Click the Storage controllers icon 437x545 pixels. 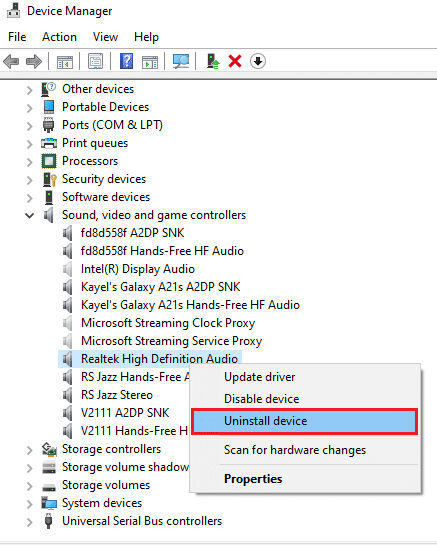(49, 449)
